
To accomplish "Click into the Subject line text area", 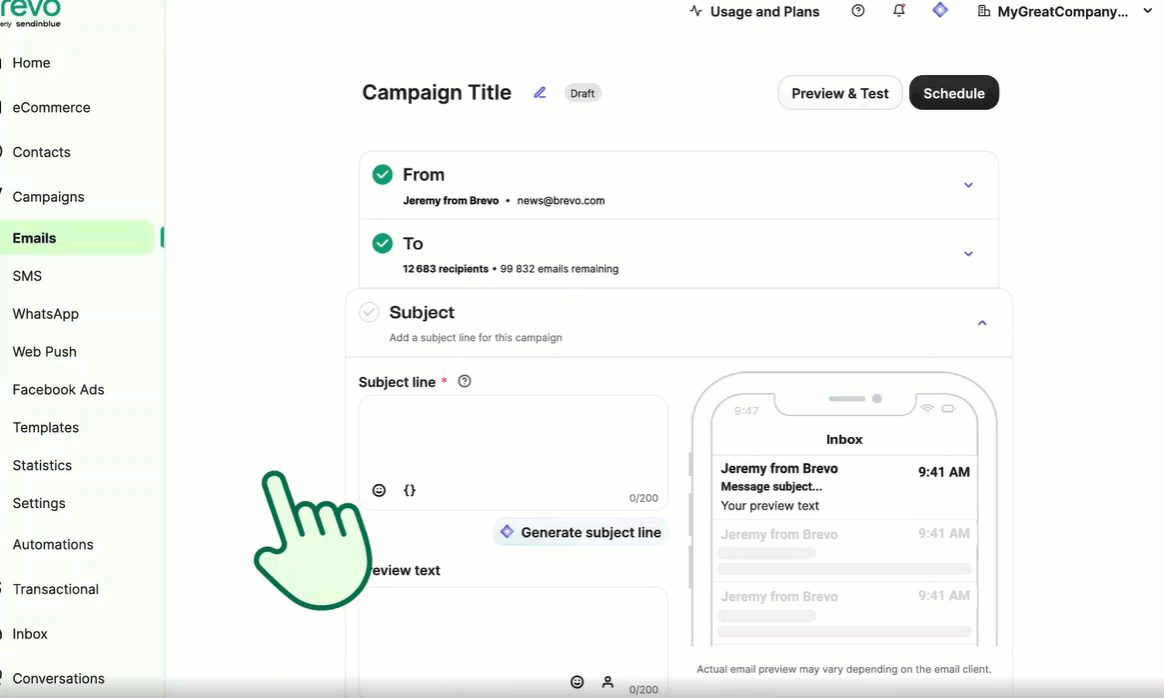I will (513, 452).
